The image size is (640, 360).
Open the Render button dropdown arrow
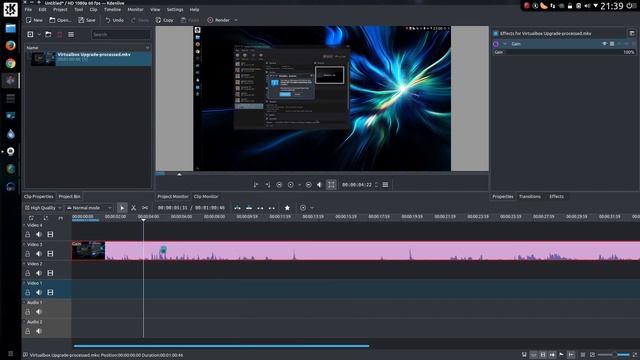click(x=236, y=20)
